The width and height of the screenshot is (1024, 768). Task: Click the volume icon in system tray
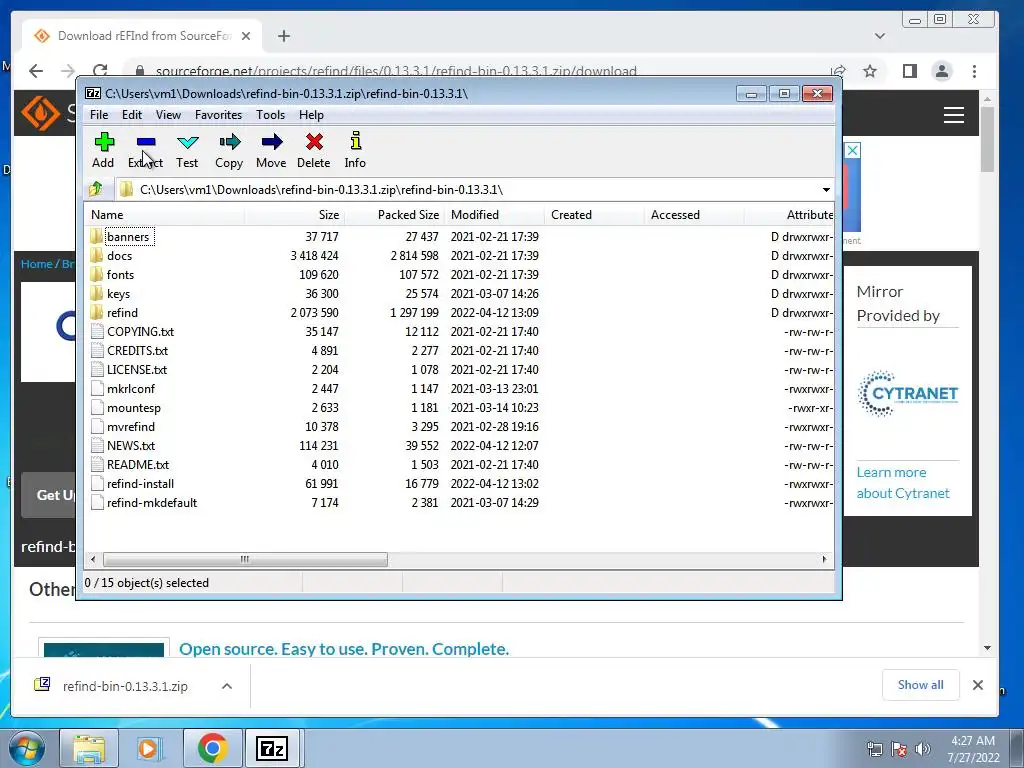pyautogui.click(x=923, y=749)
